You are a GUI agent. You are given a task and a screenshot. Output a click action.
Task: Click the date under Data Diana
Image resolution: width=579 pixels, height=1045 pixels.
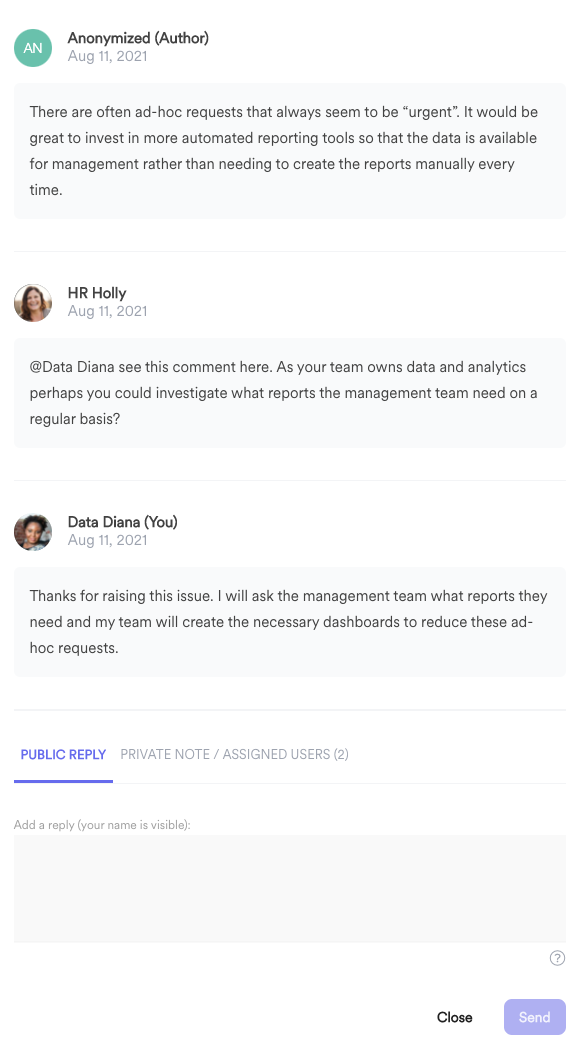(107, 540)
